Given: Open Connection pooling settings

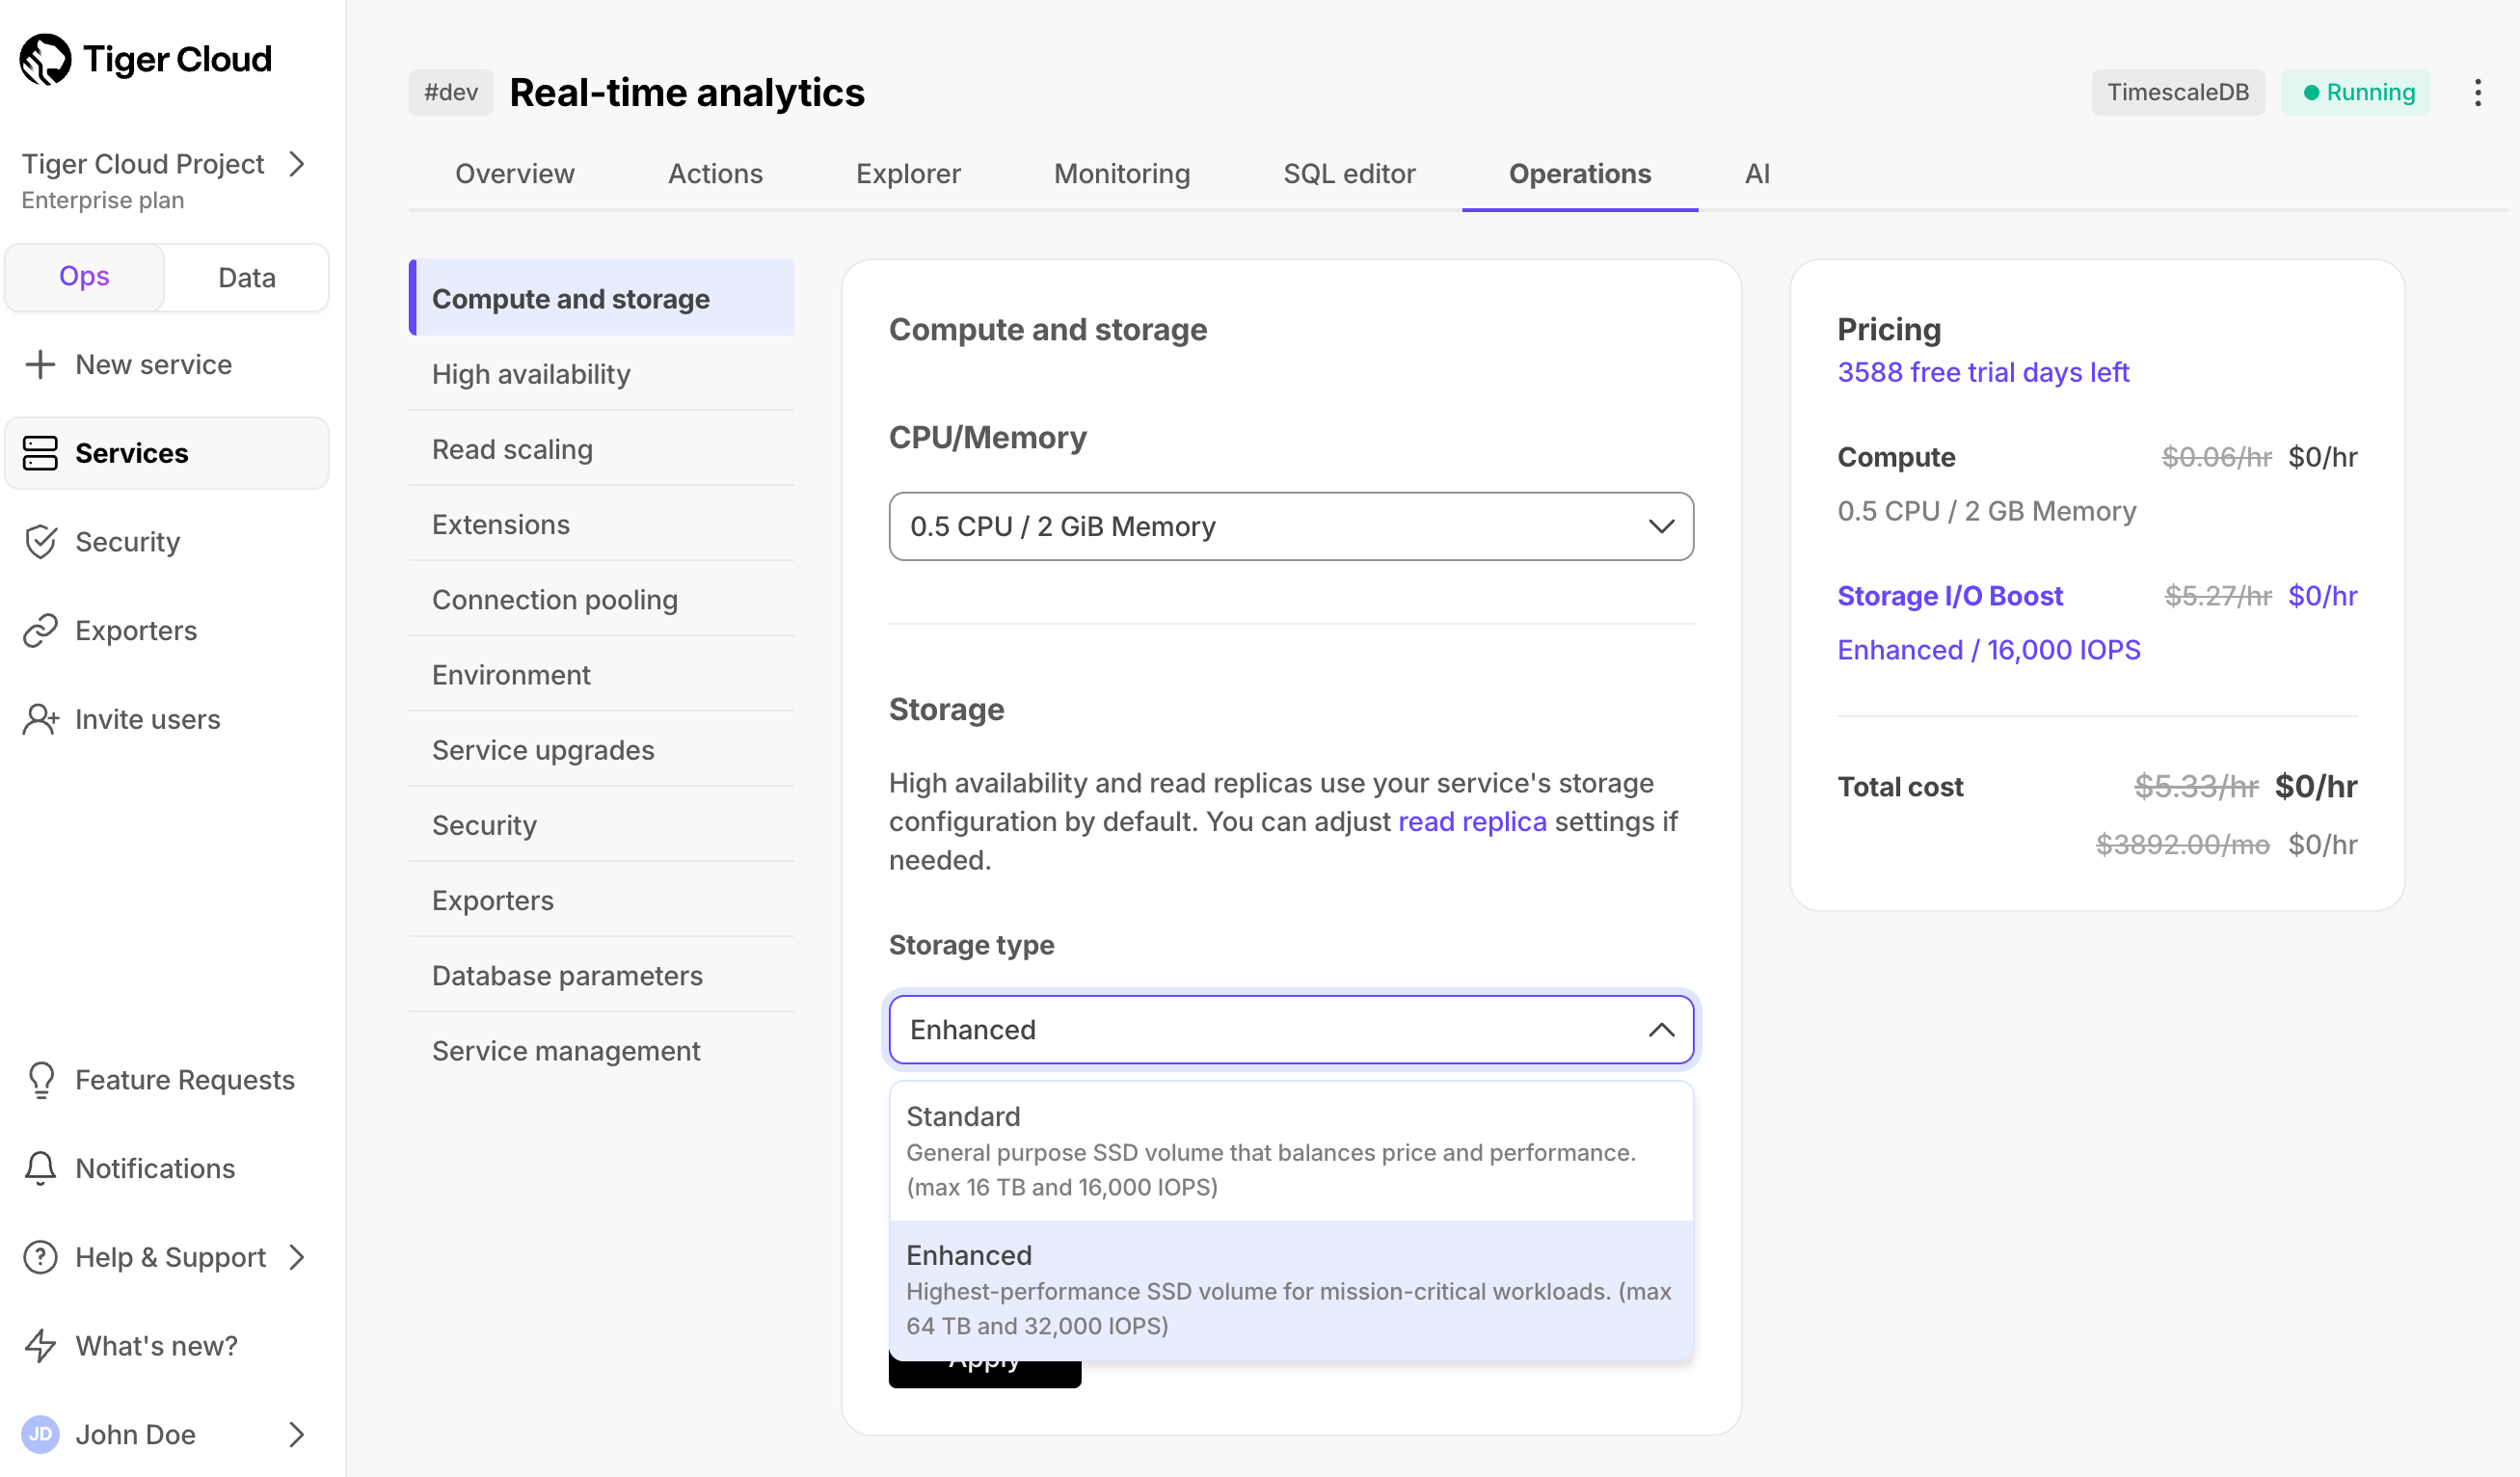Looking at the screenshot, I should 602,599.
